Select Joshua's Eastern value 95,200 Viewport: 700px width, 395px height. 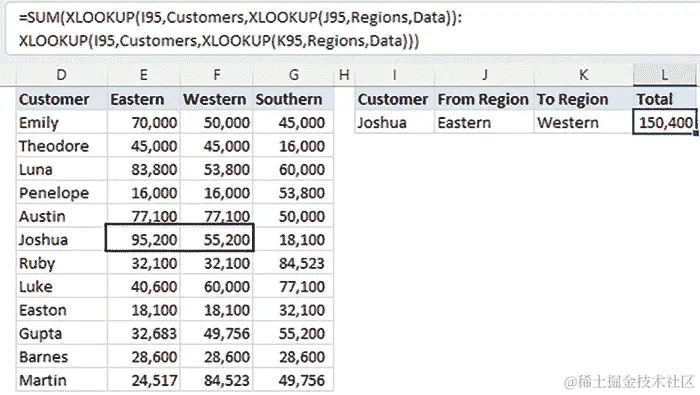coord(143,240)
